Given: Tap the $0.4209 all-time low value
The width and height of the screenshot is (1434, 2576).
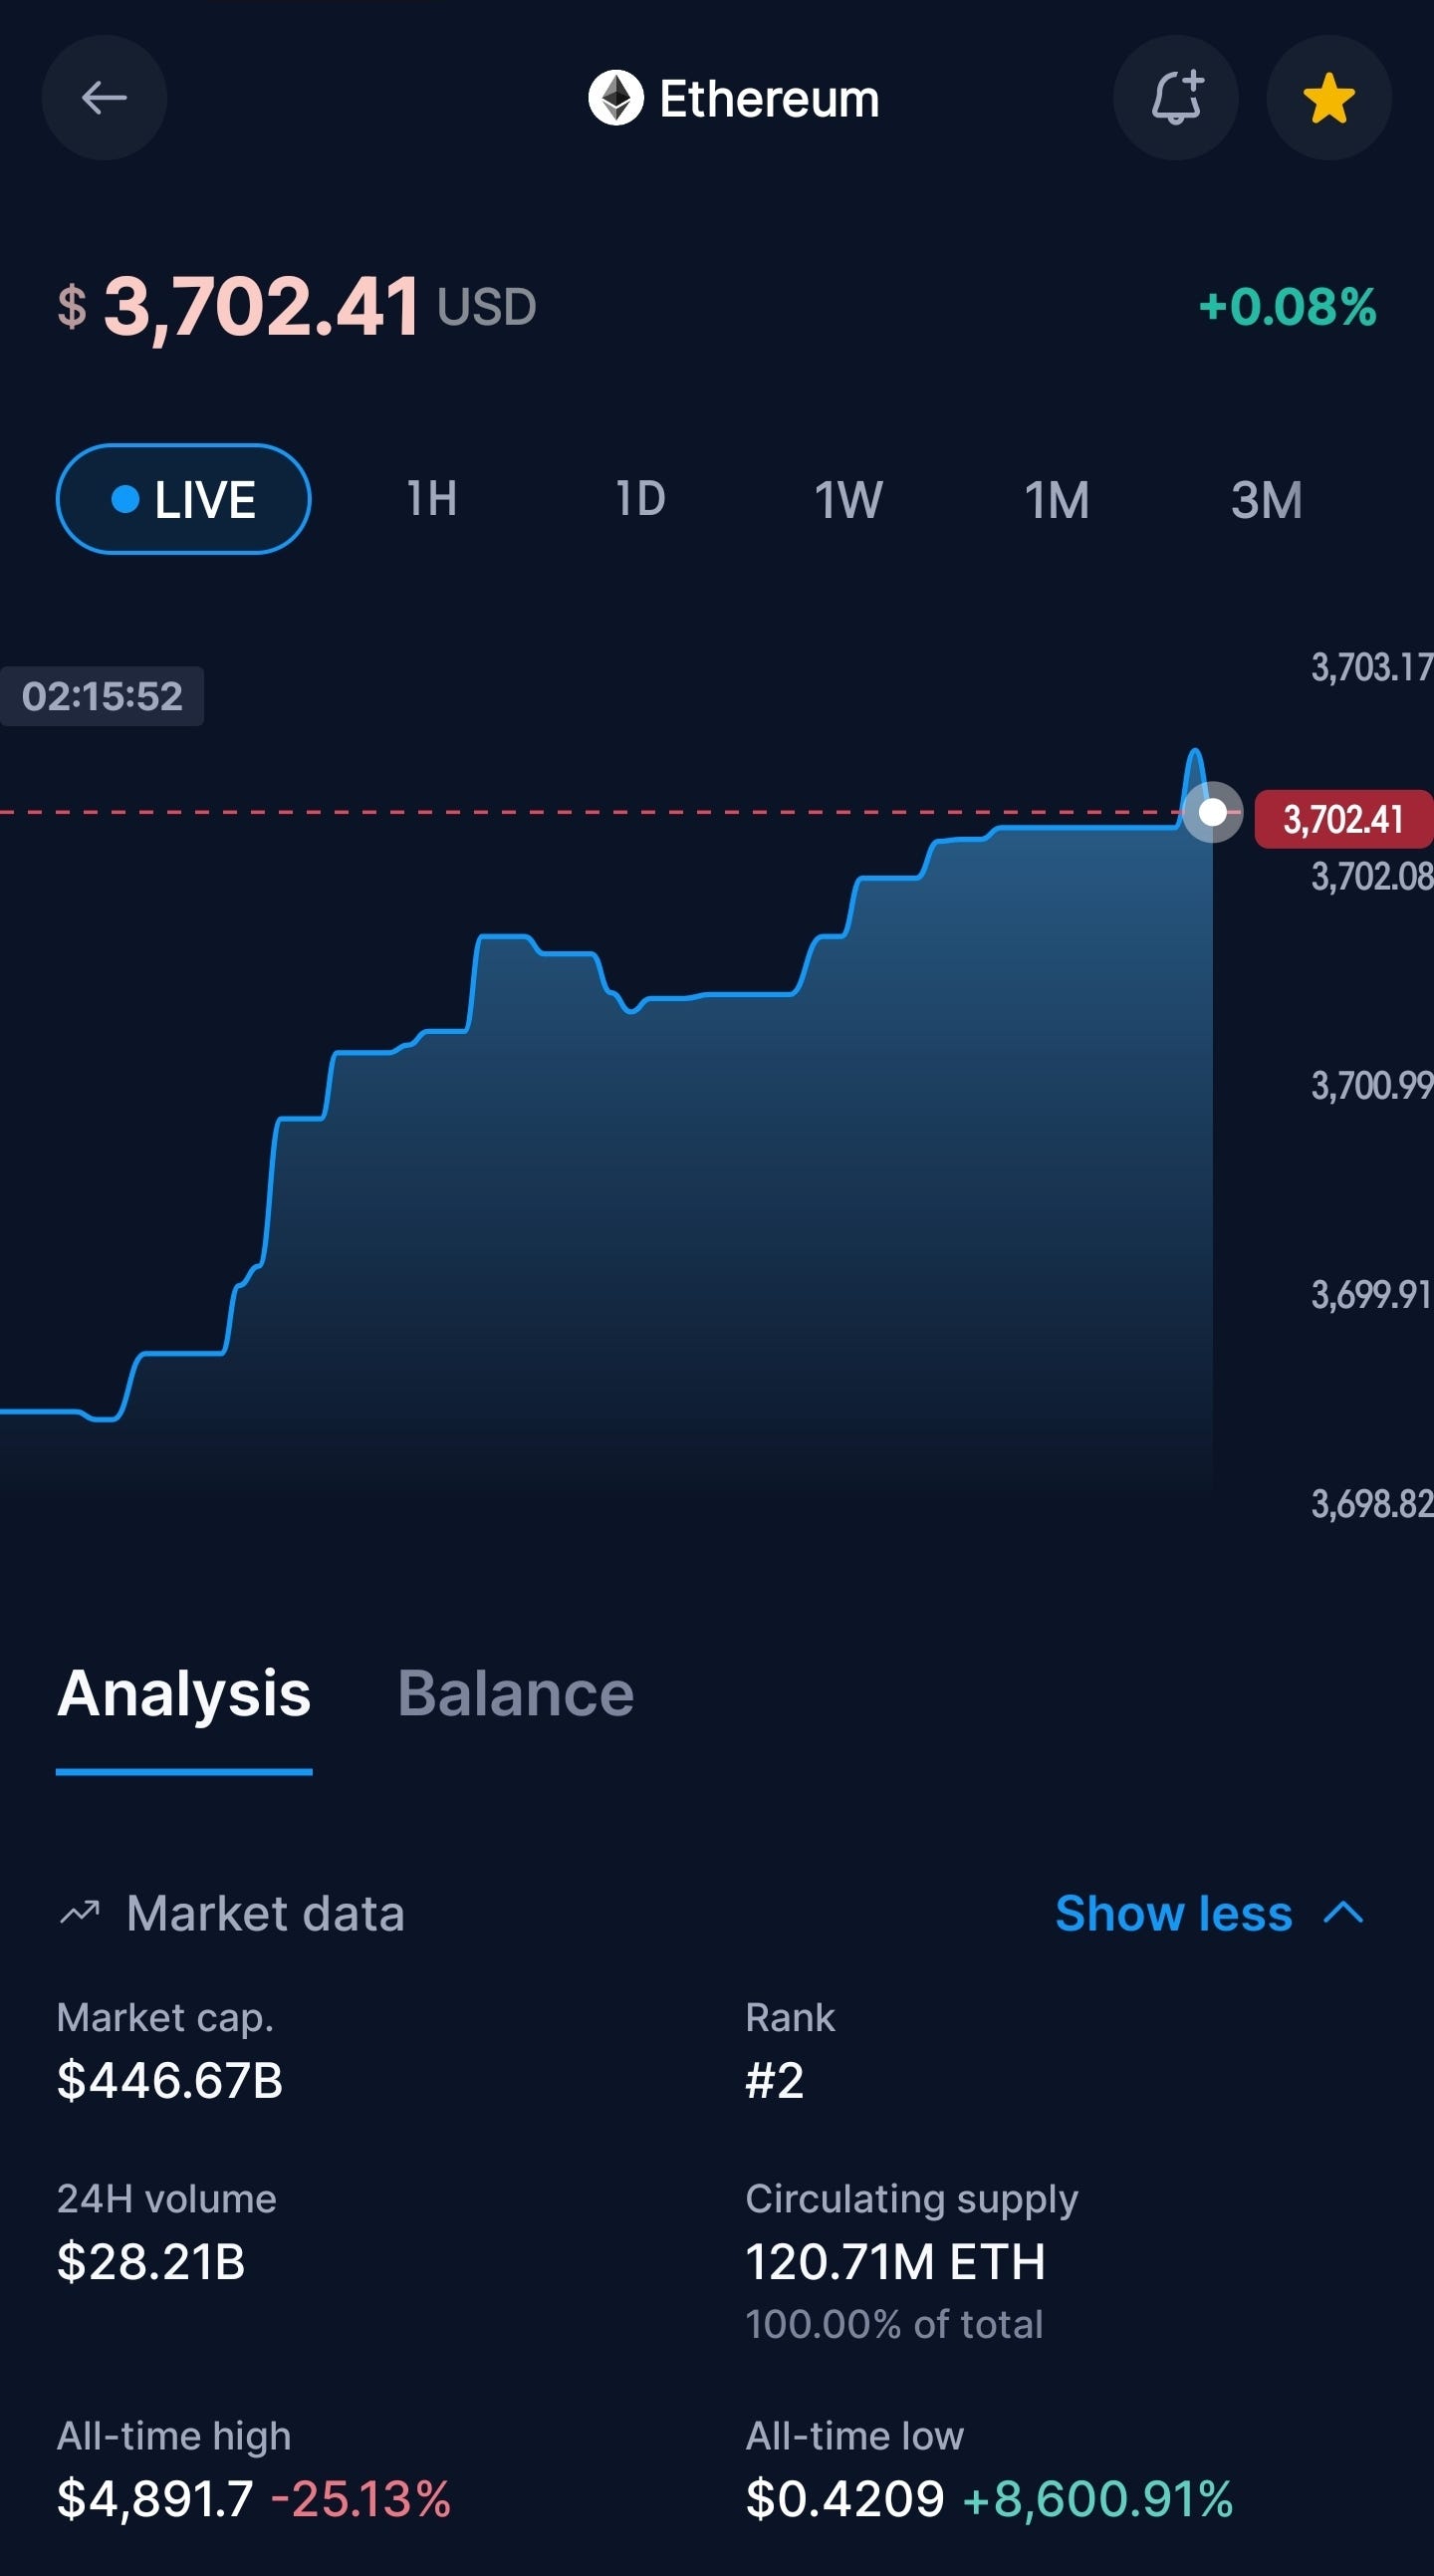Looking at the screenshot, I should tap(845, 2499).
